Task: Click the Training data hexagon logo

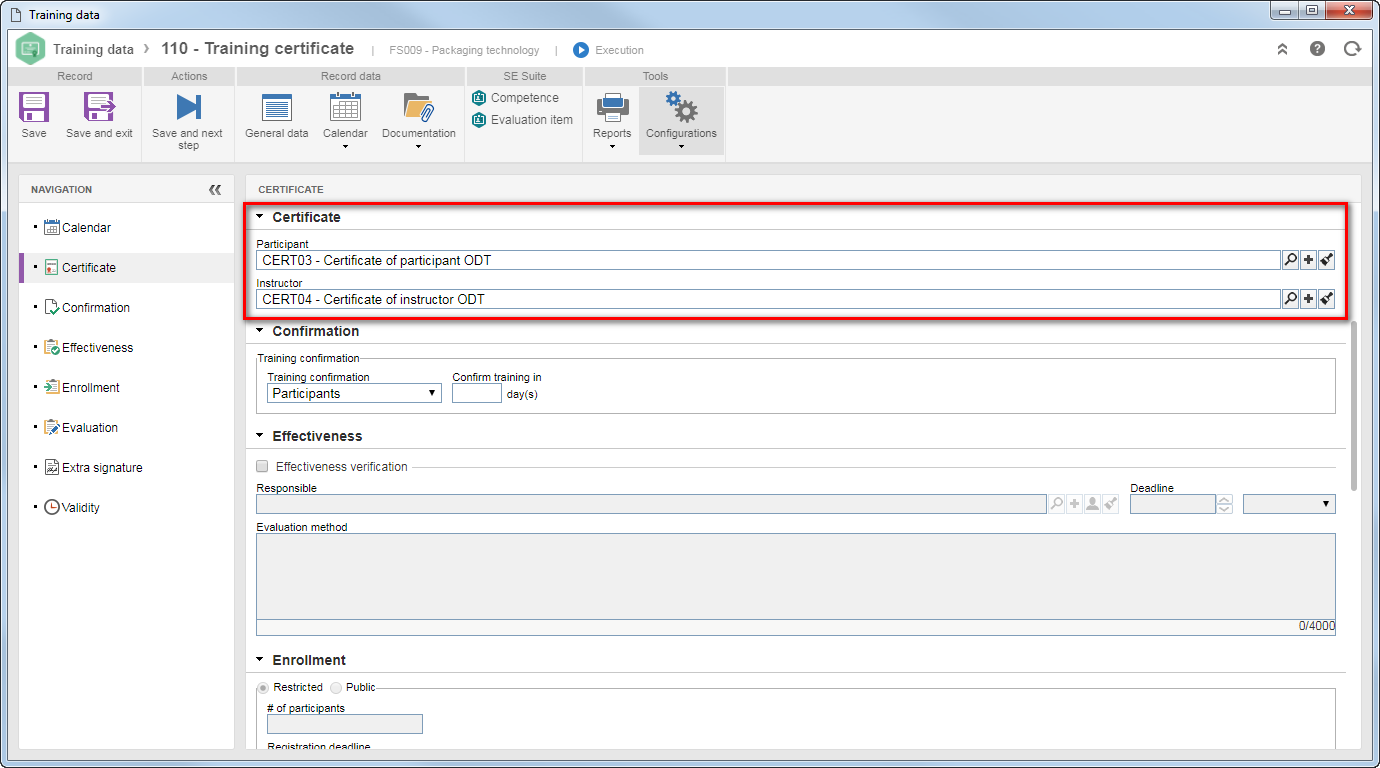Action: click(31, 48)
